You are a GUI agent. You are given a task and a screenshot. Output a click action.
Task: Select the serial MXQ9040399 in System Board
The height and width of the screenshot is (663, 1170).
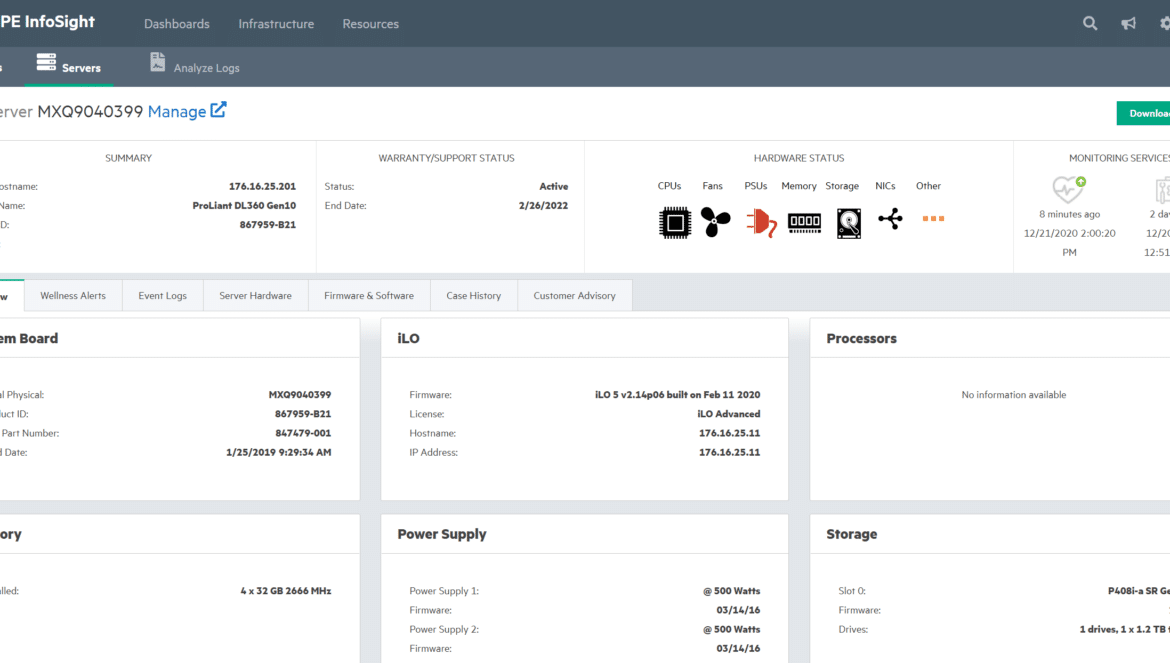click(x=300, y=395)
